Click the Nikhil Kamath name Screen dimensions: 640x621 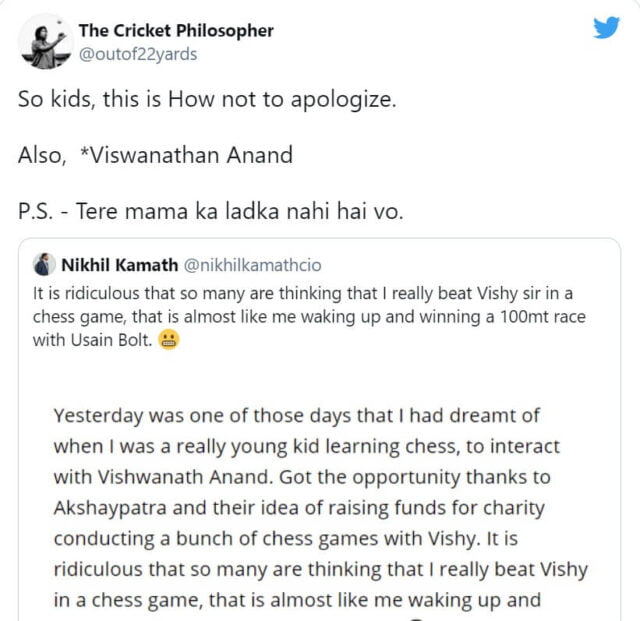click(x=120, y=266)
